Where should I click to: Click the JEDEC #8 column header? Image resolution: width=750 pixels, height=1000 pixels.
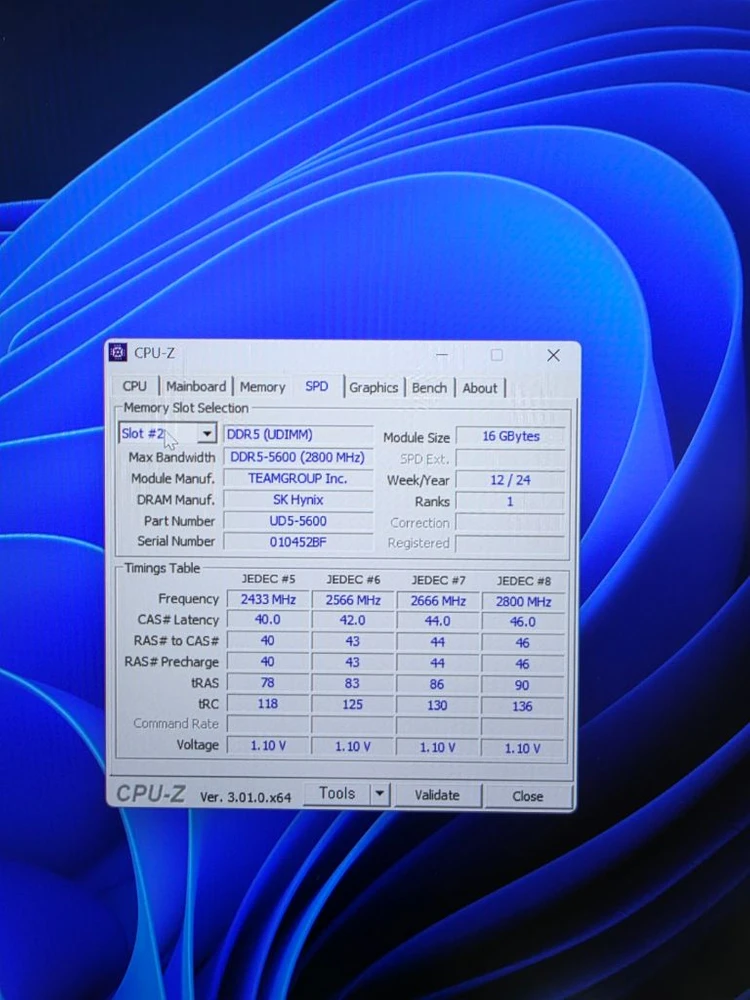coord(524,581)
